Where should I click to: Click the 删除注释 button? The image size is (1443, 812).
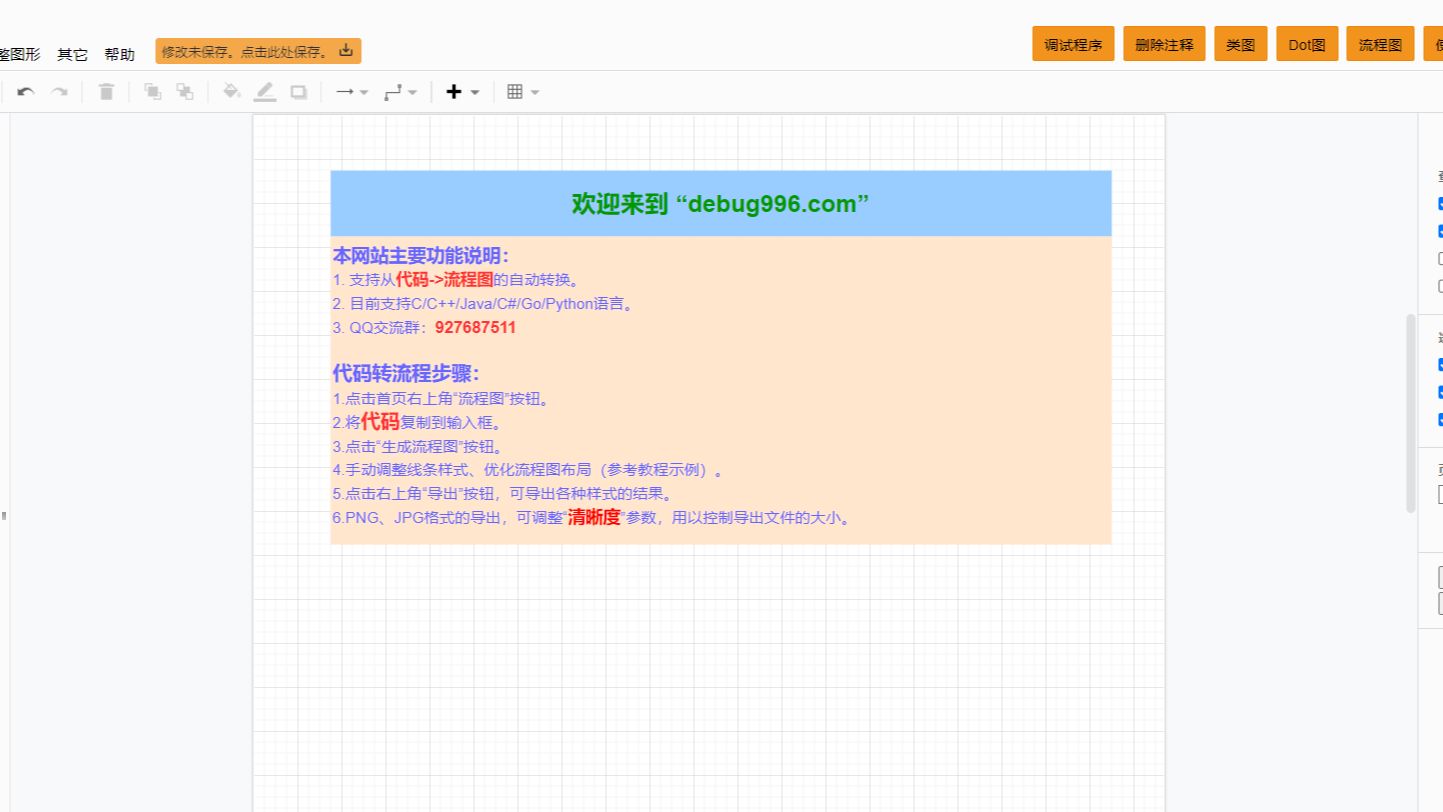[x=1164, y=44]
